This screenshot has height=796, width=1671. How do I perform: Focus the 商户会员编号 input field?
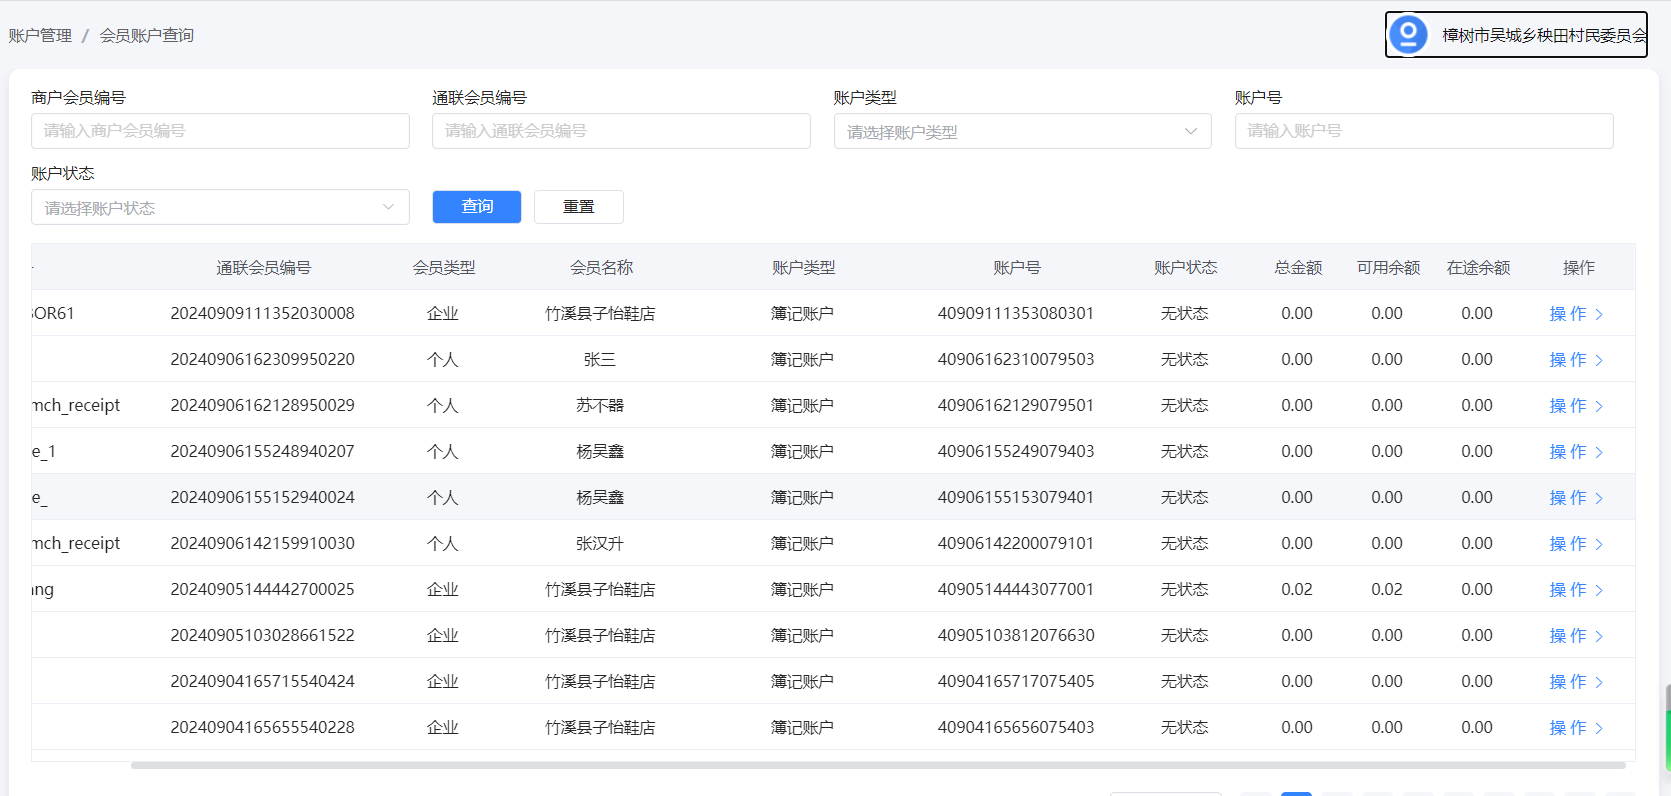(220, 131)
